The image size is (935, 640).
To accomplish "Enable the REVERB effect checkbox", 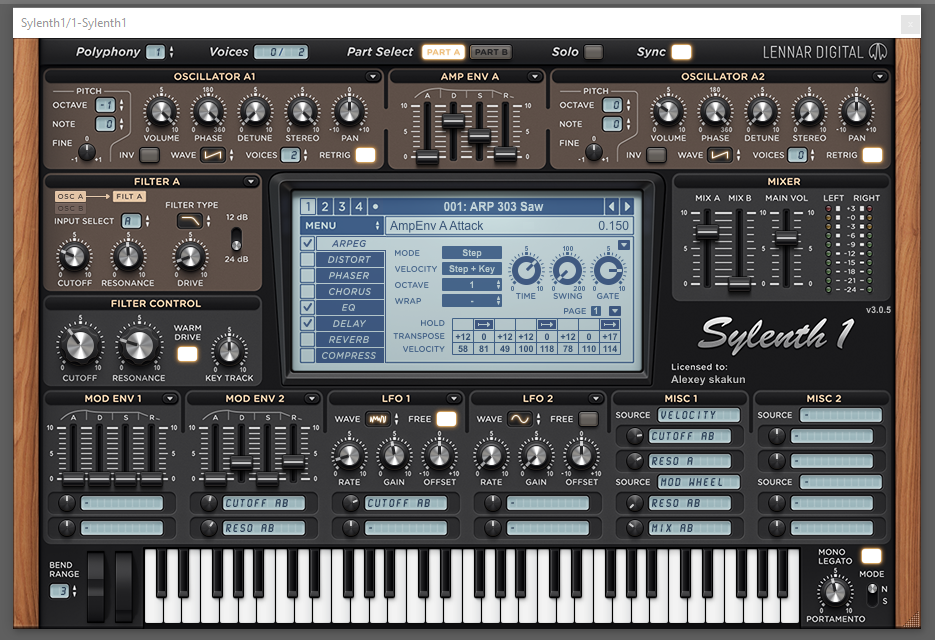I will click(308, 339).
